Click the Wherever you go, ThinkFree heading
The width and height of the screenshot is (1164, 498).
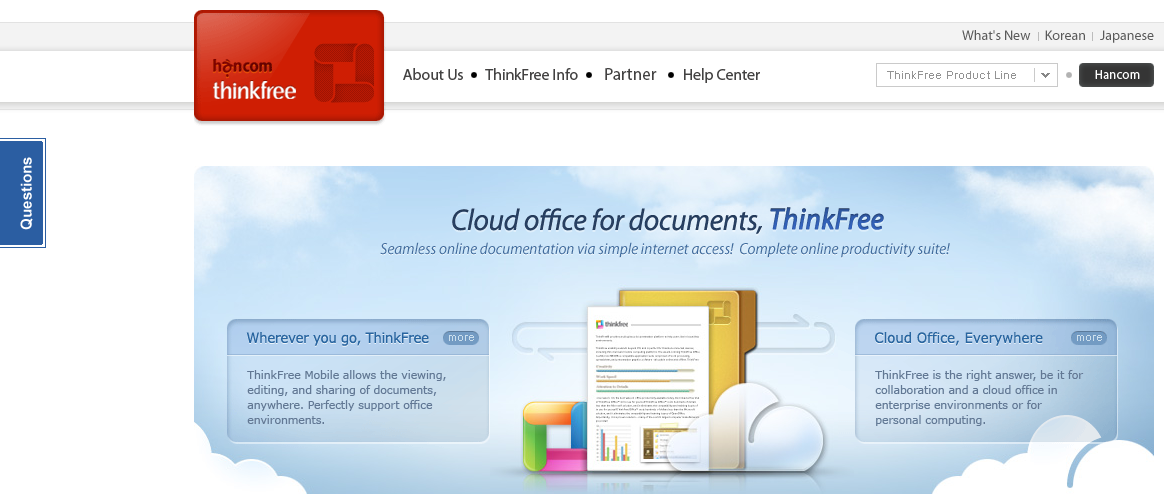click(338, 338)
